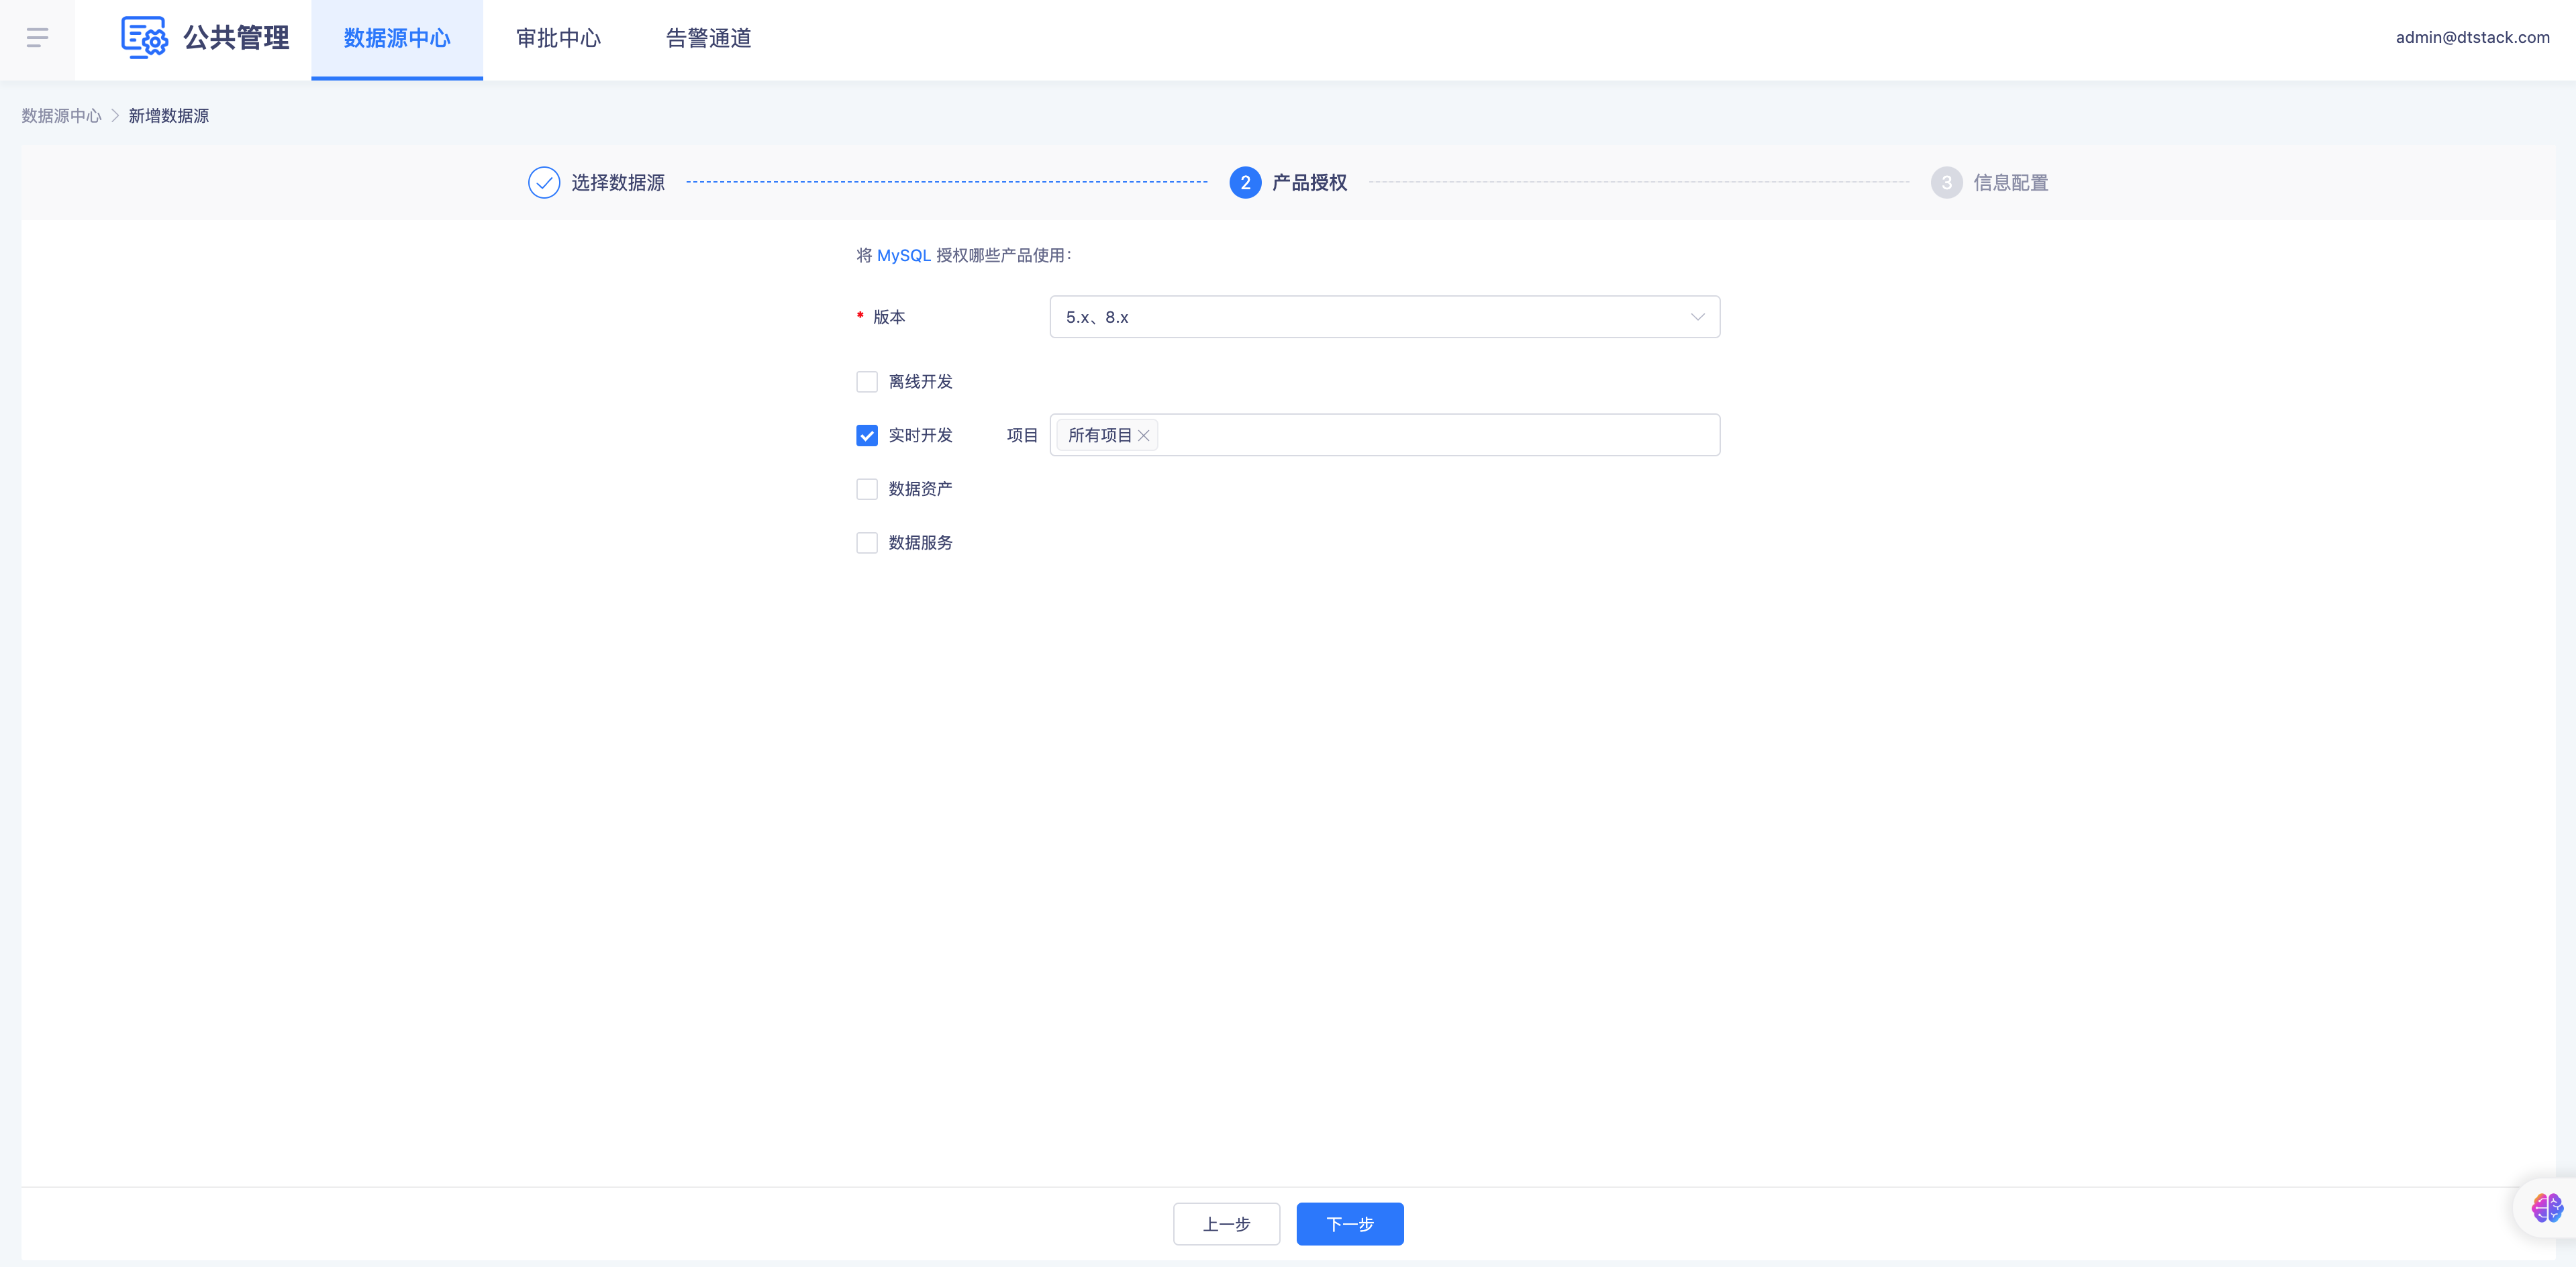The image size is (2576, 1267).
Task: Go back with 上一步 button
Action: (x=1226, y=1224)
